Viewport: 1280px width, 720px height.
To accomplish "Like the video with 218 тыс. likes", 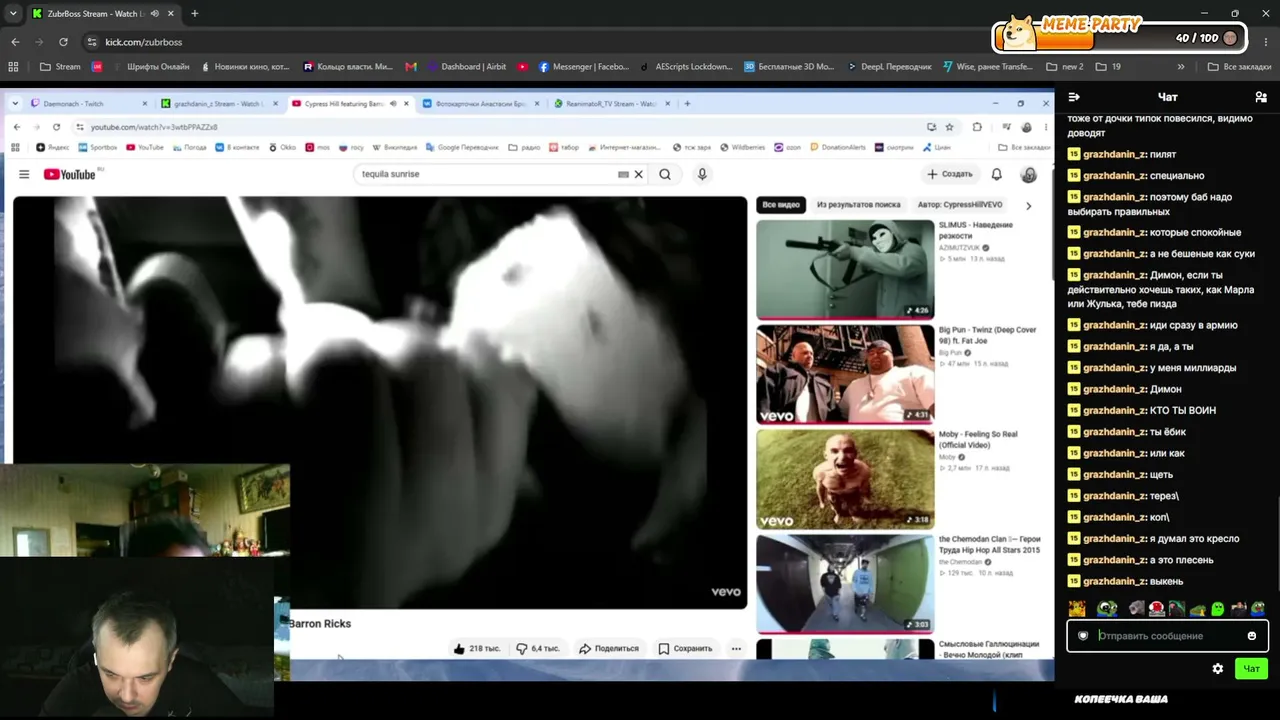I will pyautogui.click(x=476, y=648).
